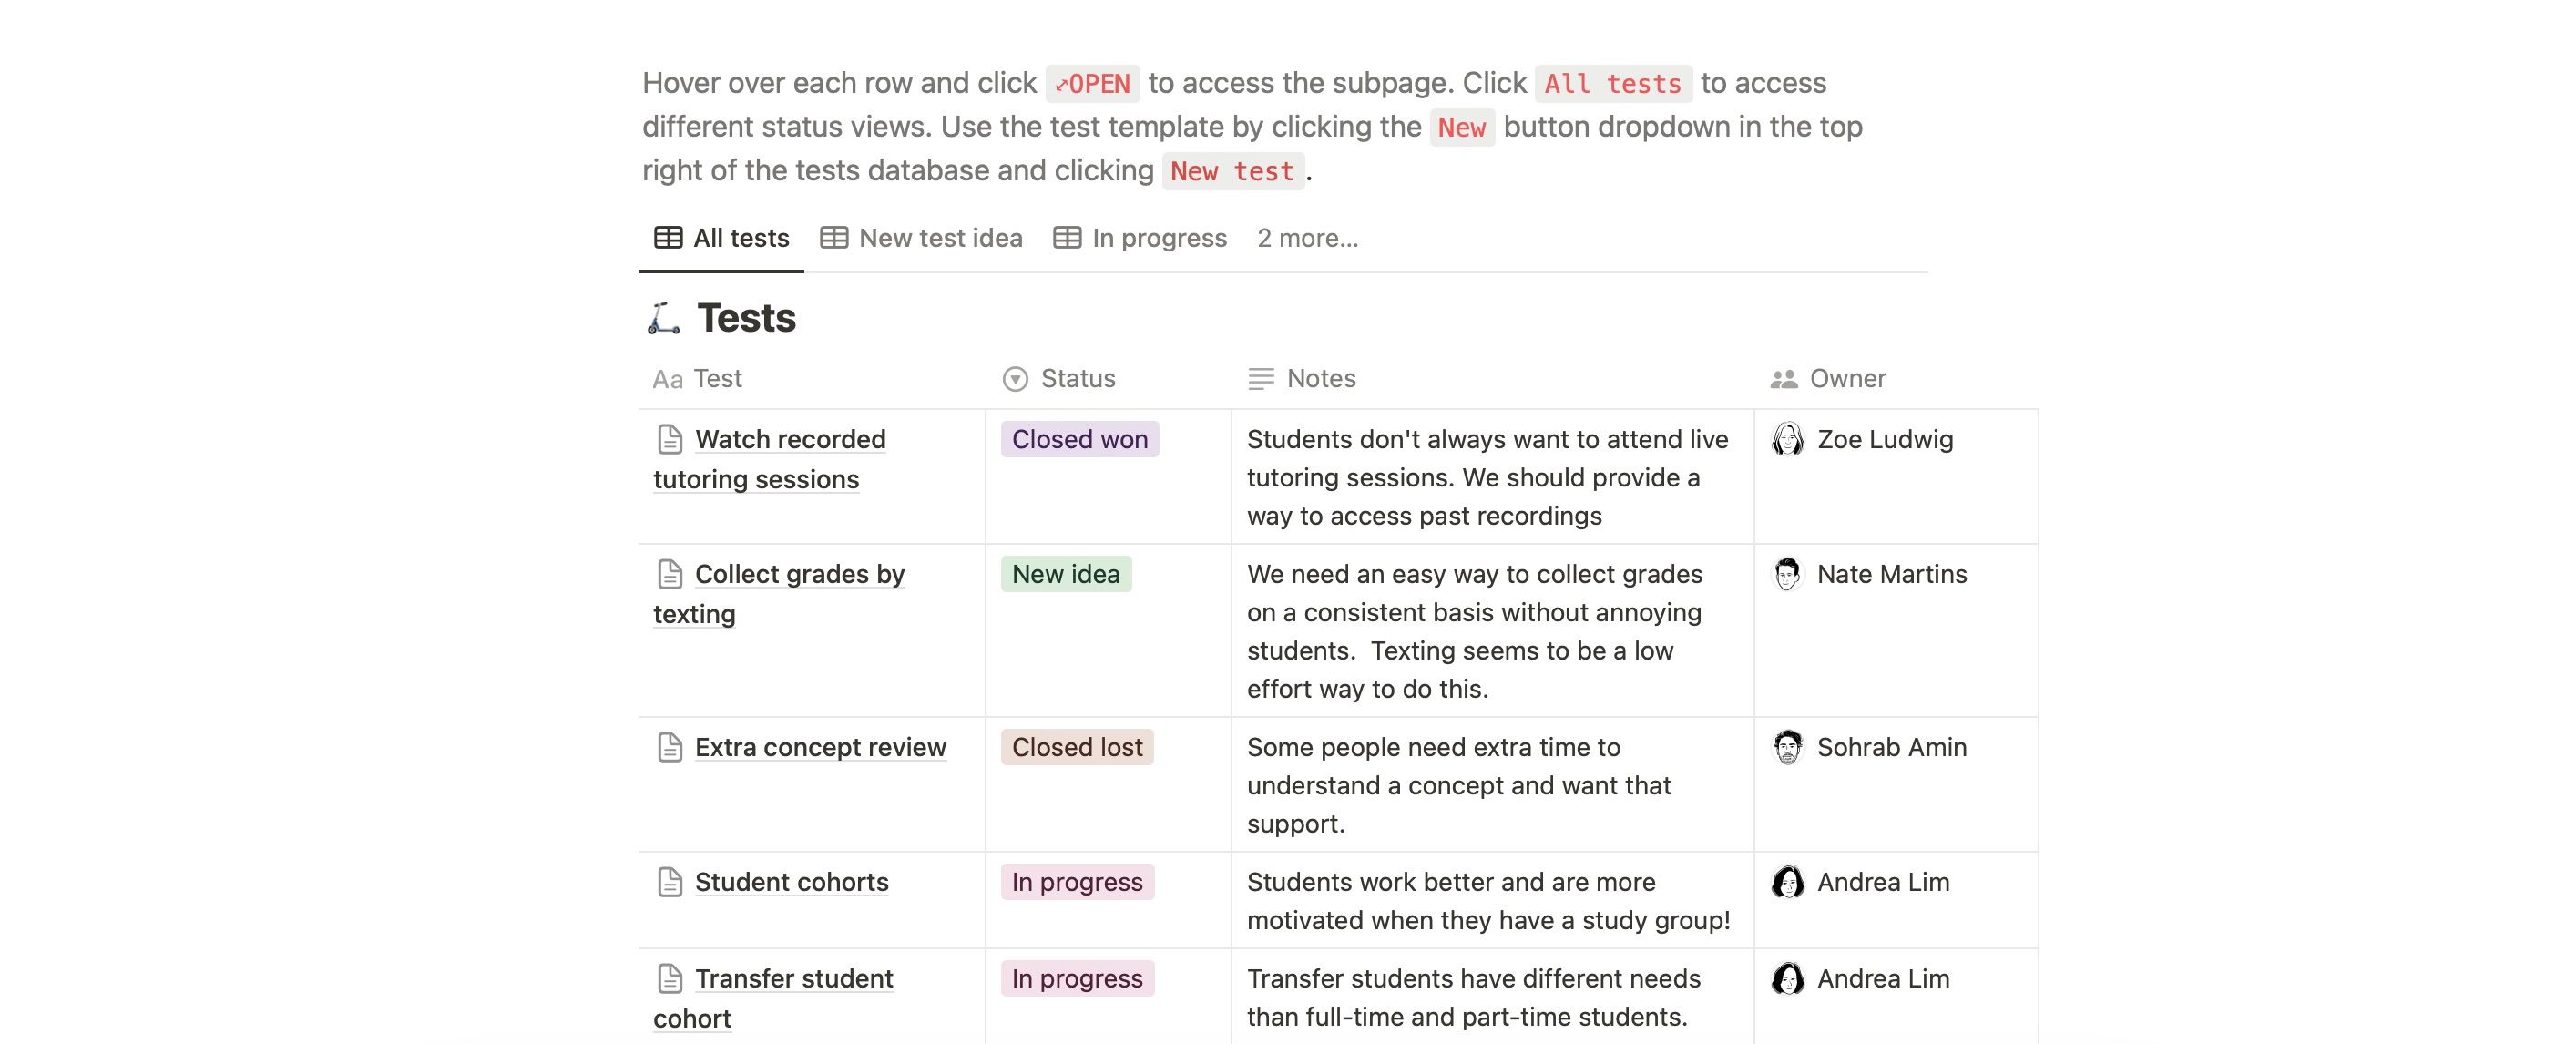Click the scooter icon beside Tests title
The width and height of the screenshot is (2576, 1044).
662,318
